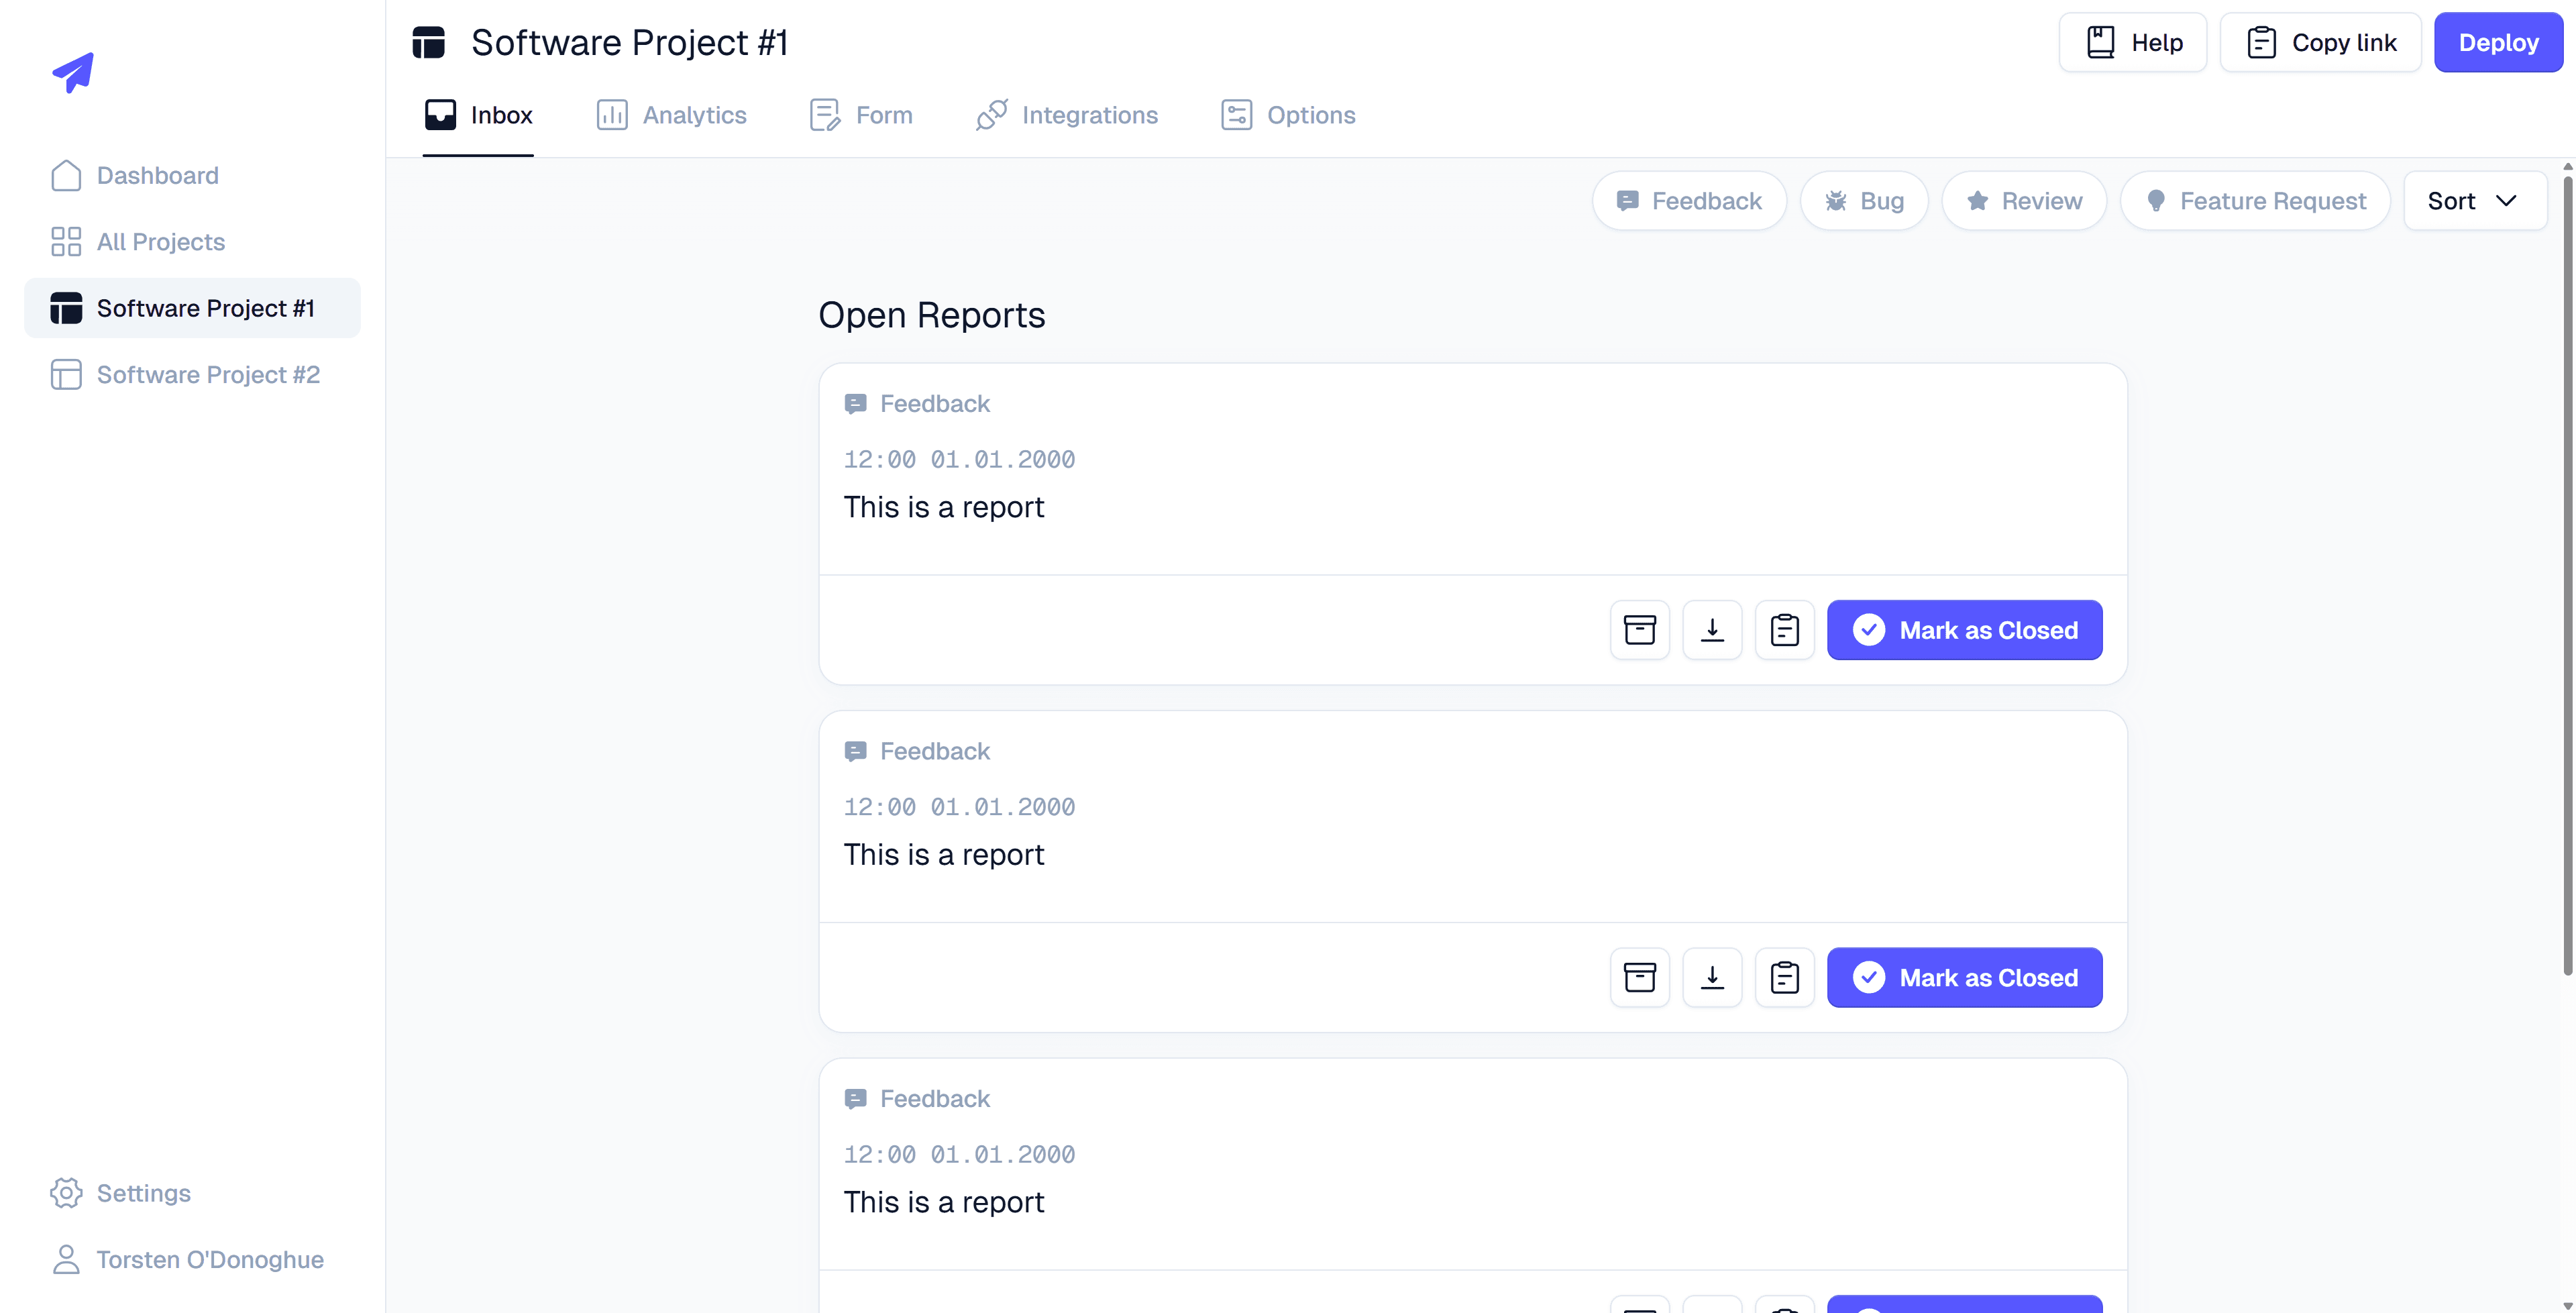The width and height of the screenshot is (2576, 1313).
Task: Toggle the Review filter chip
Action: [x=2024, y=201]
